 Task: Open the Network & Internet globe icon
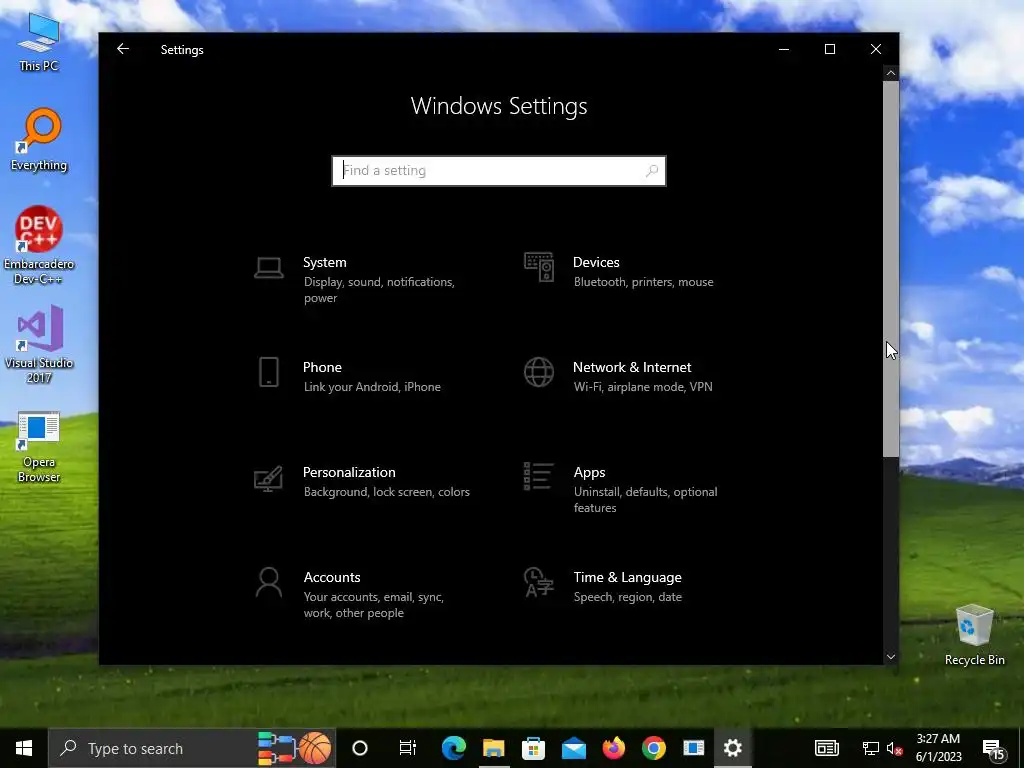(539, 372)
